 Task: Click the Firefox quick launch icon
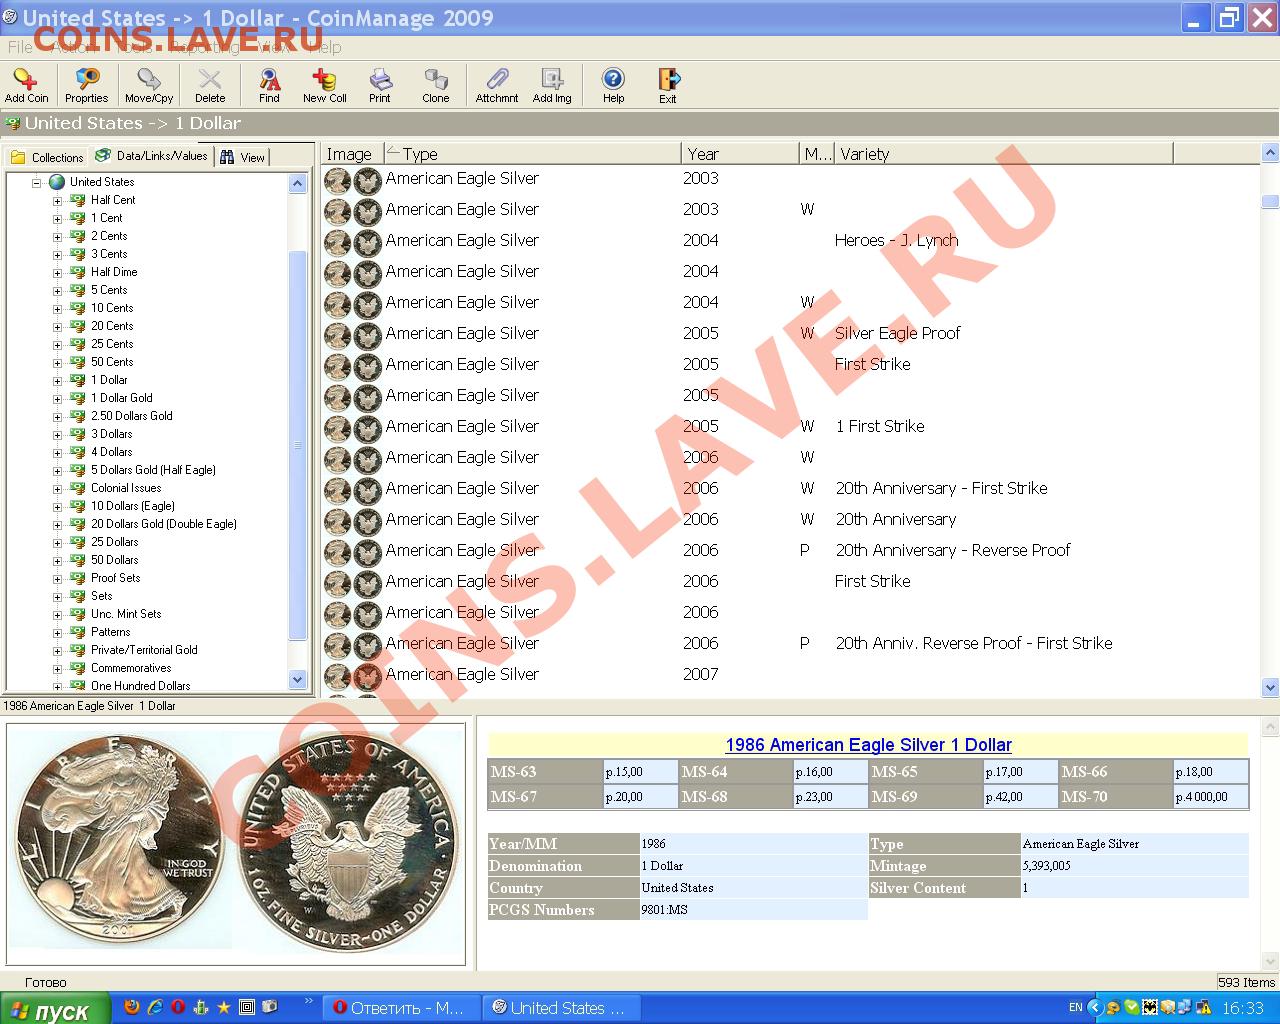pyautogui.click(x=131, y=1007)
